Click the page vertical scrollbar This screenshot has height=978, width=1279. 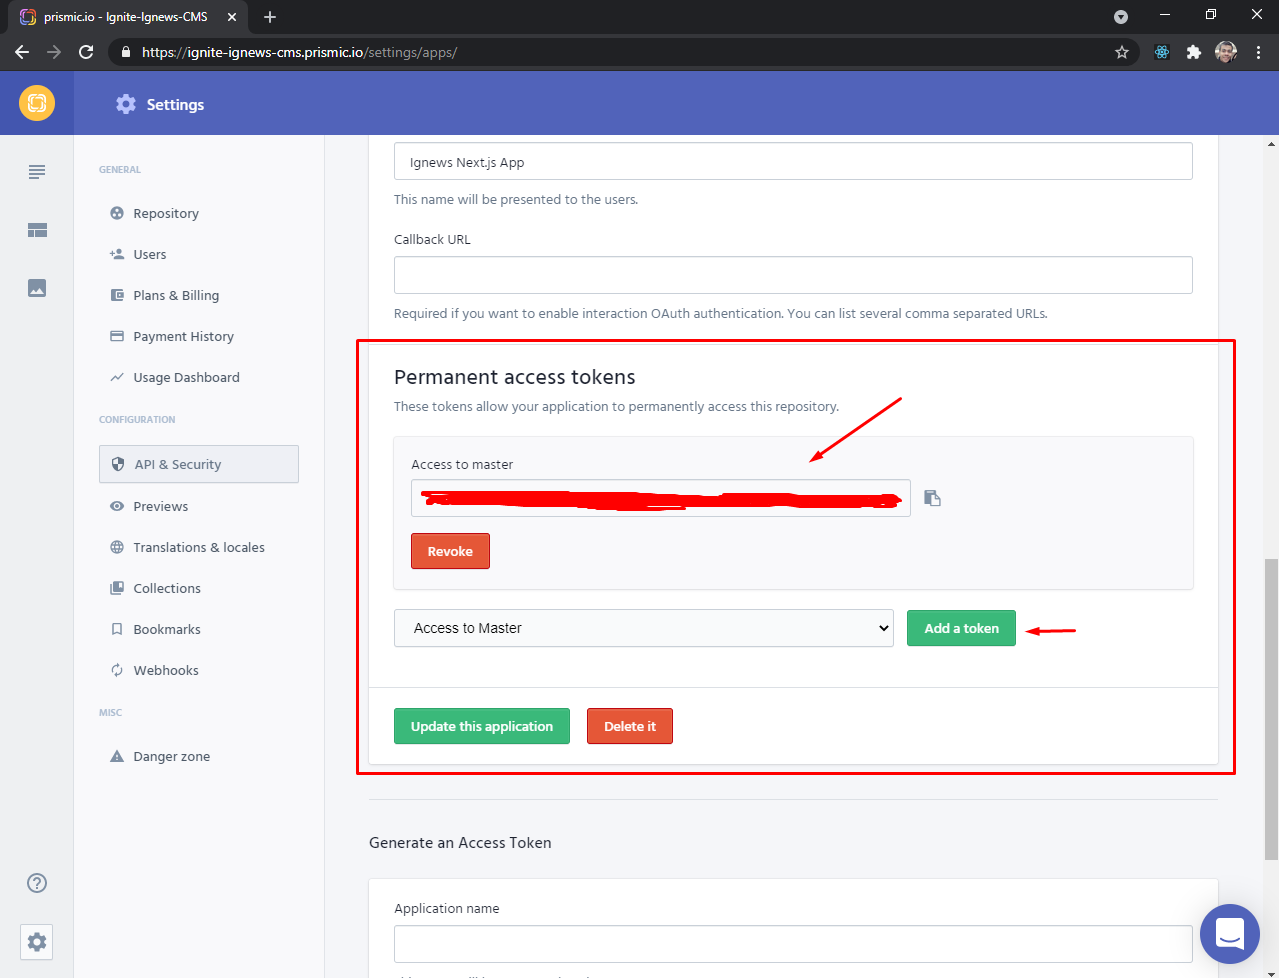pyautogui.click(x=1271, y=708)
